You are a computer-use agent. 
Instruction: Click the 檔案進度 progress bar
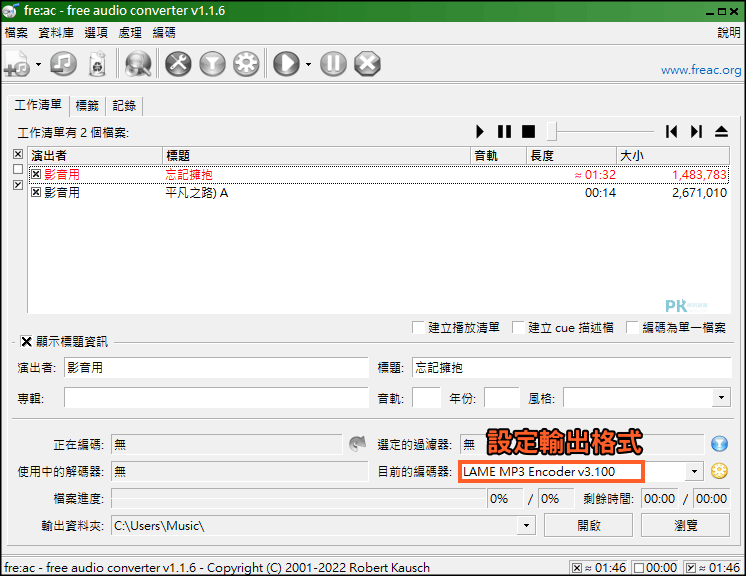(x=299, y=499)
